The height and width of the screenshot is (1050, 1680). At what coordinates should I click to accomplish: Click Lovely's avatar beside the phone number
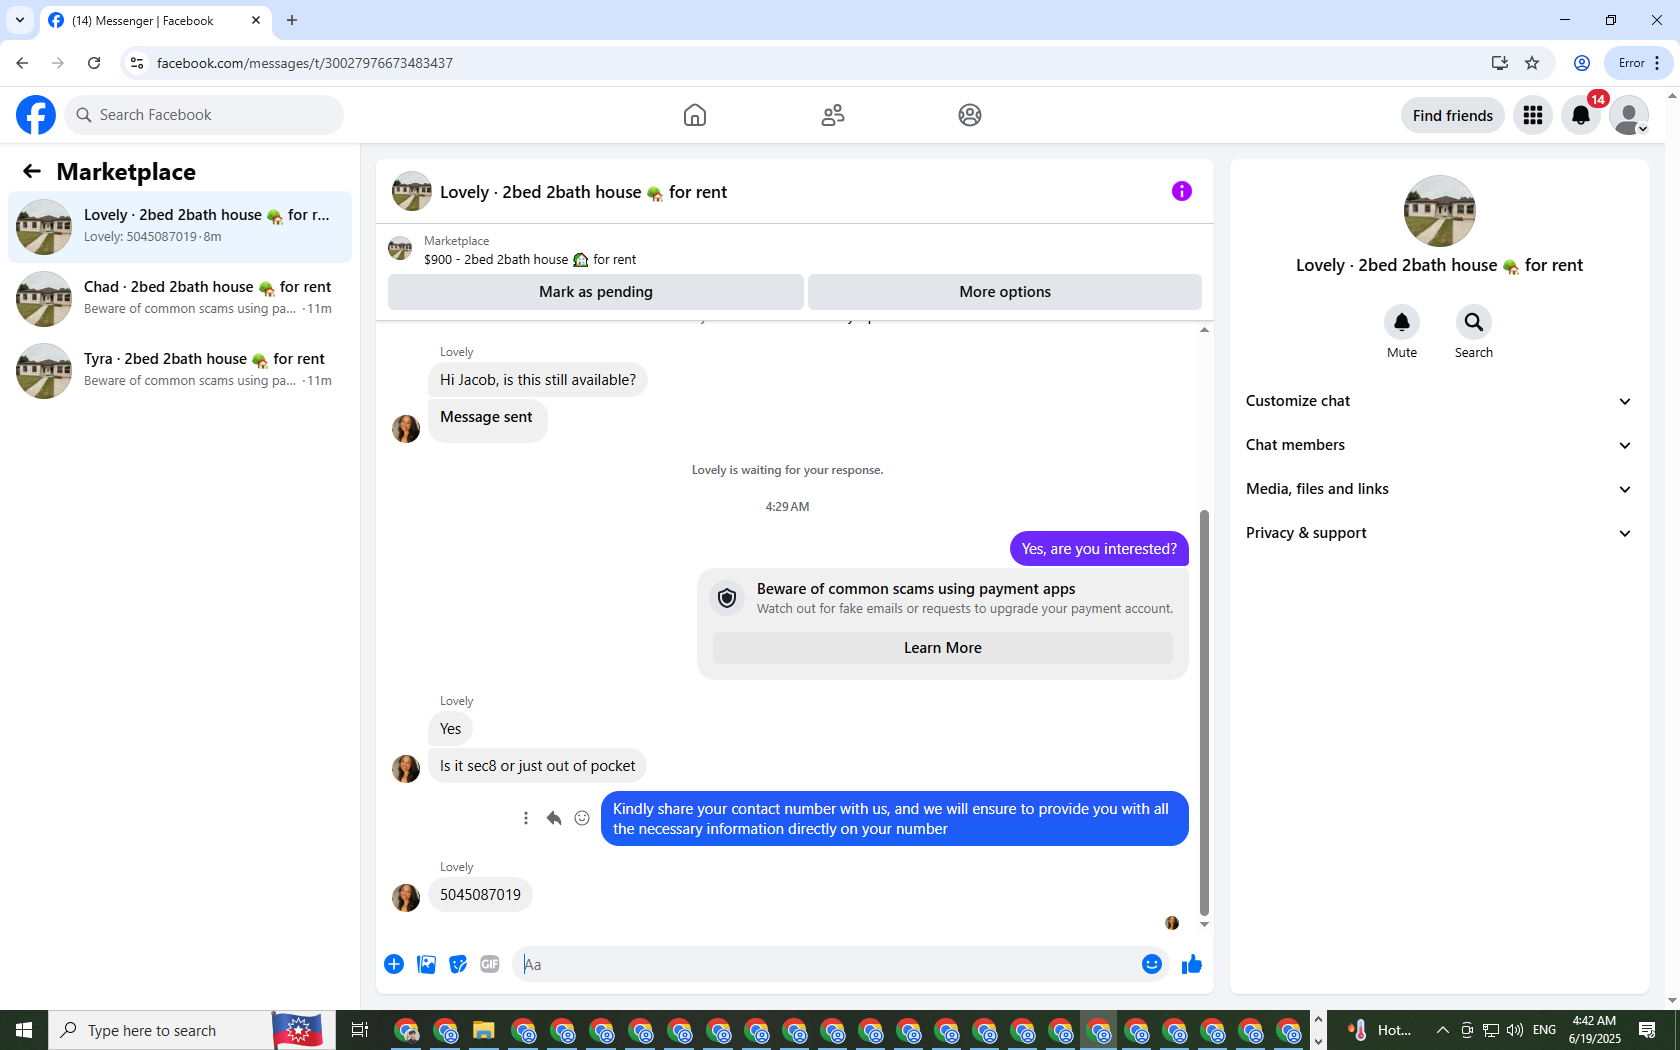click(x=406, y=897)
